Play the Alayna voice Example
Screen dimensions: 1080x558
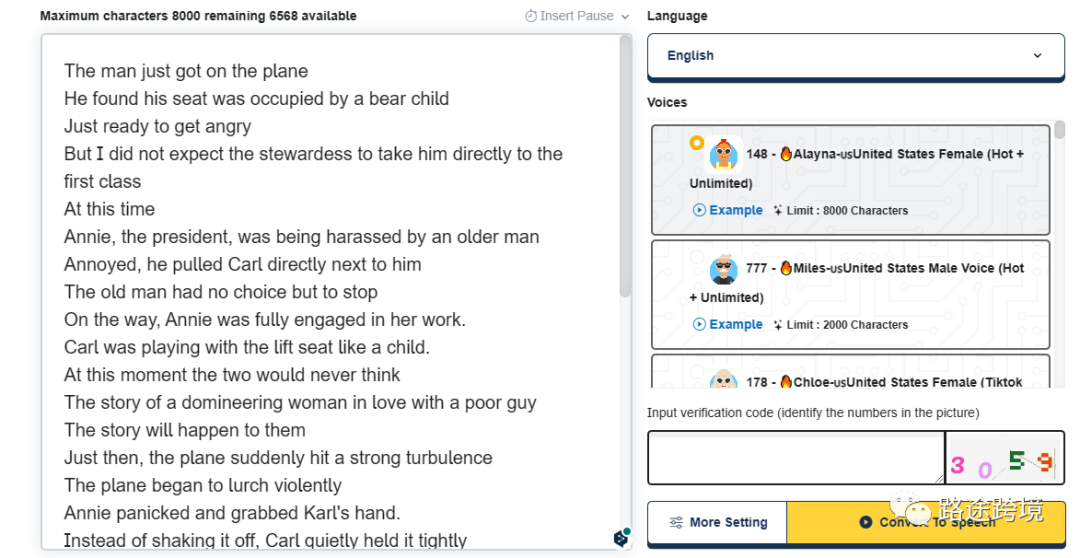tap(728, 210)
